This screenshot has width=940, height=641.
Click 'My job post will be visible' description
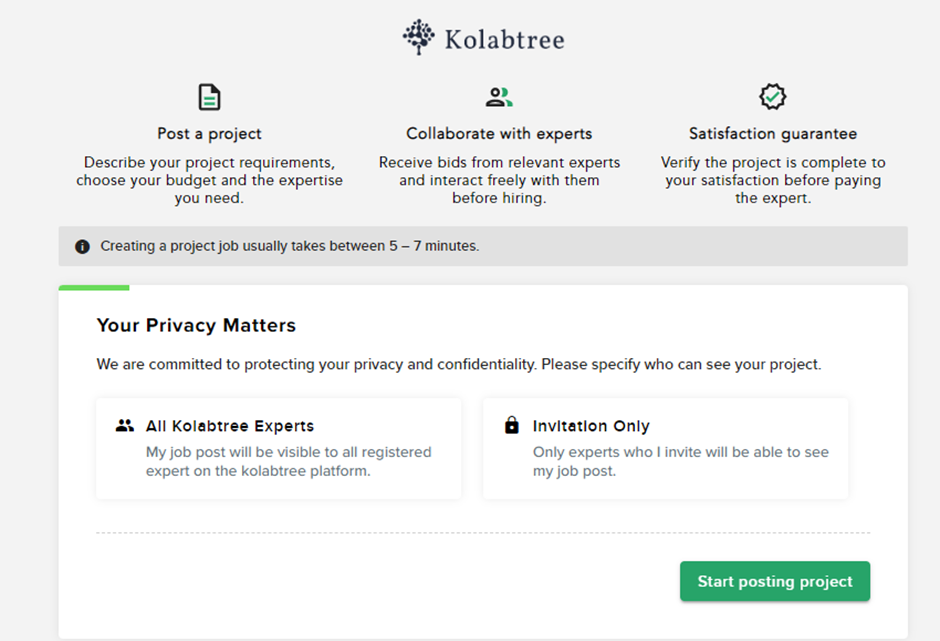pos(288,461)
